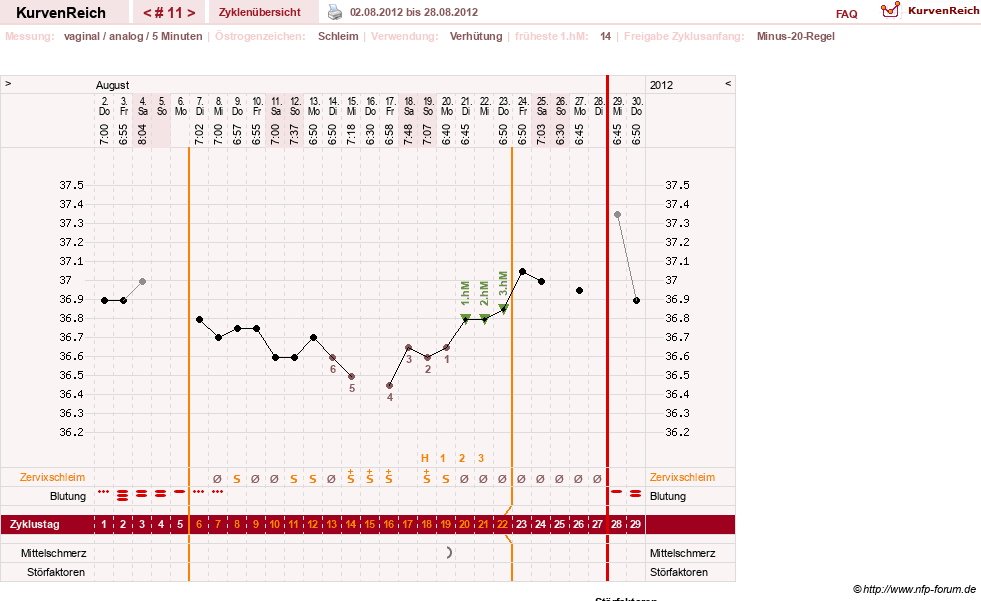981x601 pixels.
Task: Click the Zervixschleim label on the left
Action: tap(52, 477)
